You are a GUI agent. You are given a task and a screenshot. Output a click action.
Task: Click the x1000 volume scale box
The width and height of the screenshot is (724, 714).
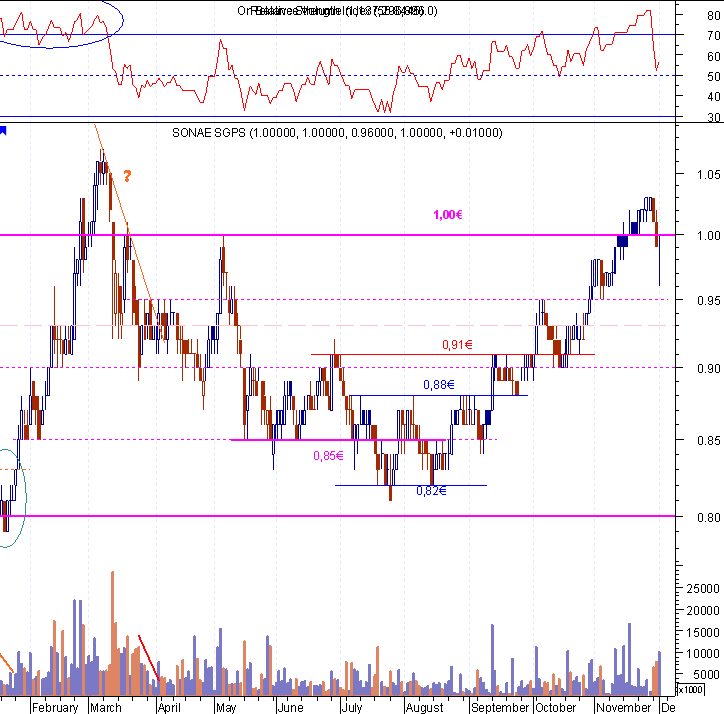690,690
